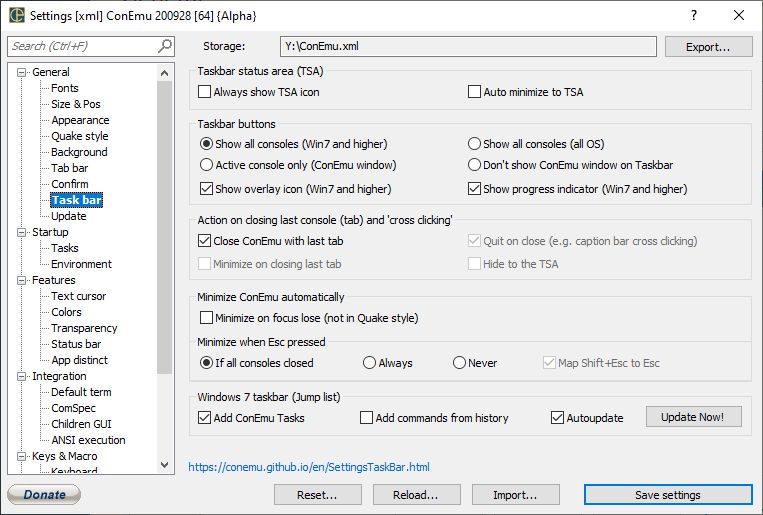The image size is (763, 515).
Task: Click the Reset... button
Action: [x=317, y=495]
